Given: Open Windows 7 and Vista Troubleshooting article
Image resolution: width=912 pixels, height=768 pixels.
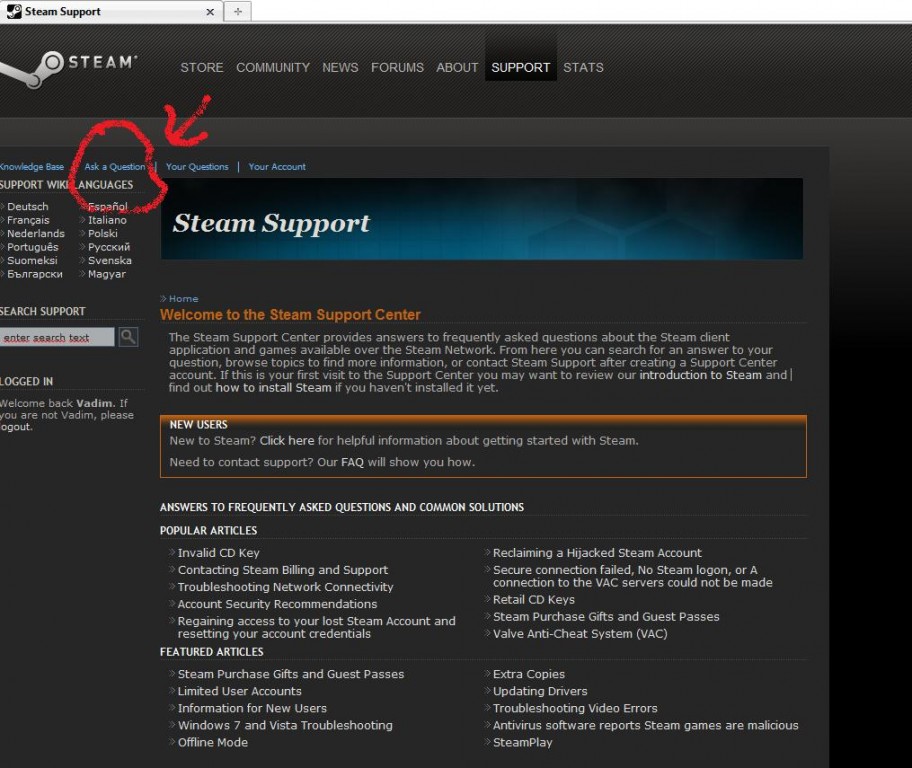Looking at the screenshot, I should pyautogui.click(x=285, y=725).
